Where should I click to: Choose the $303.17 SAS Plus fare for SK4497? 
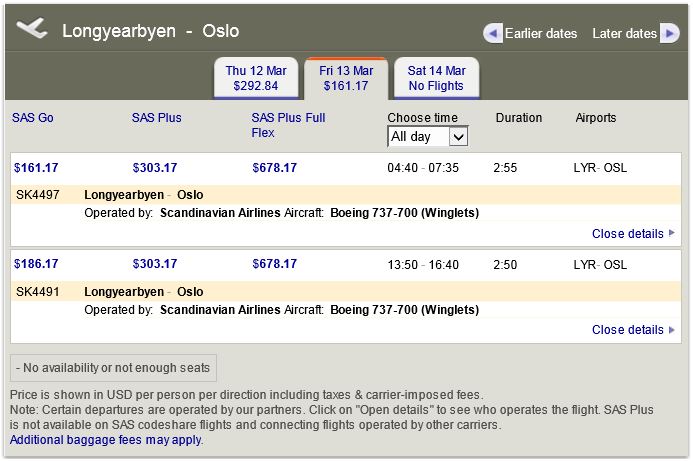click(x=155, y=168)
